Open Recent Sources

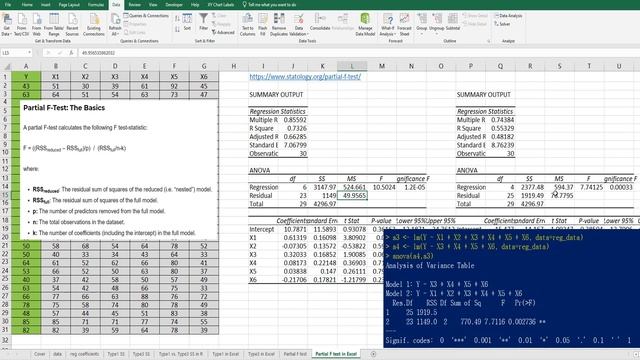[x=72, y=24]
